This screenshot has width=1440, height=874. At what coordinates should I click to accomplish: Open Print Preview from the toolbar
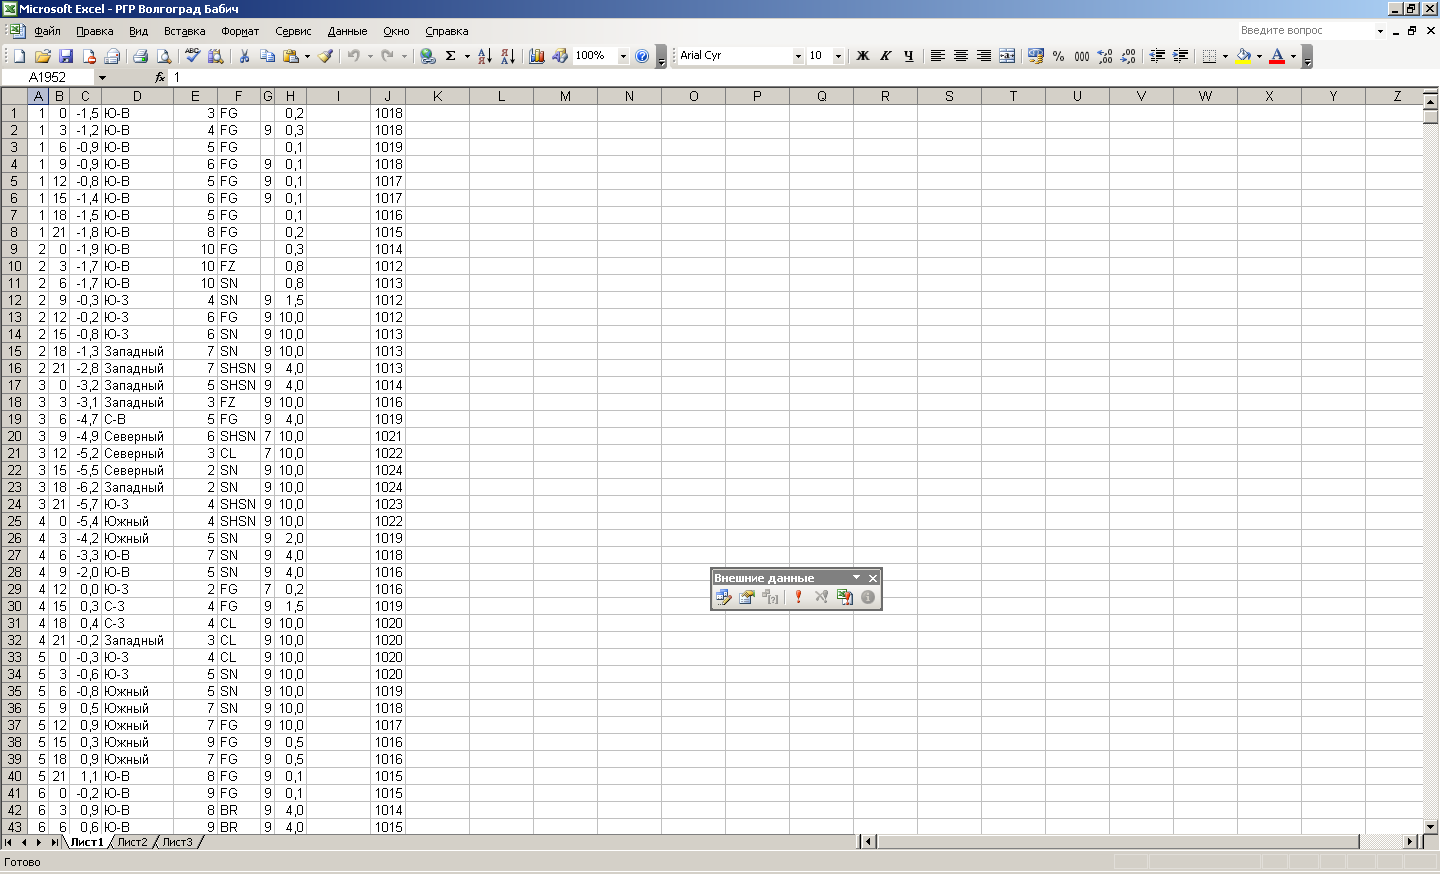click(164, 56)
